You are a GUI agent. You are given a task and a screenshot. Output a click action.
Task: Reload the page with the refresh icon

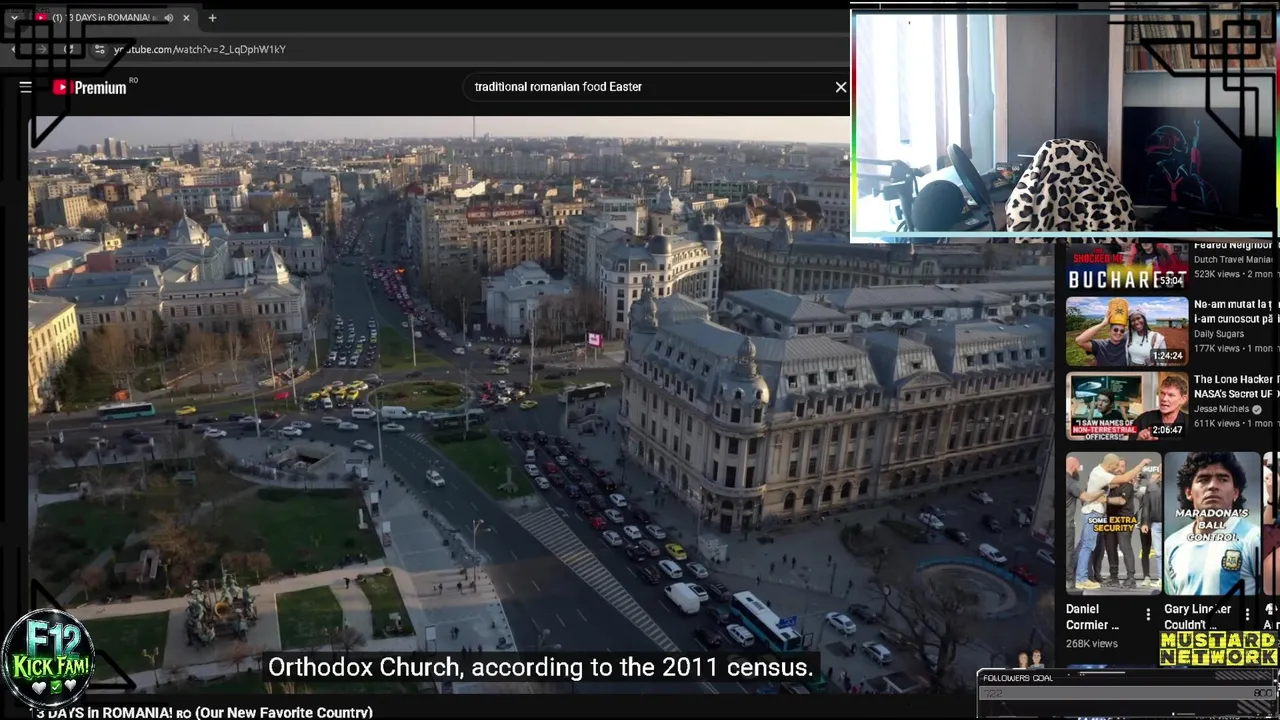pos(68,49)
